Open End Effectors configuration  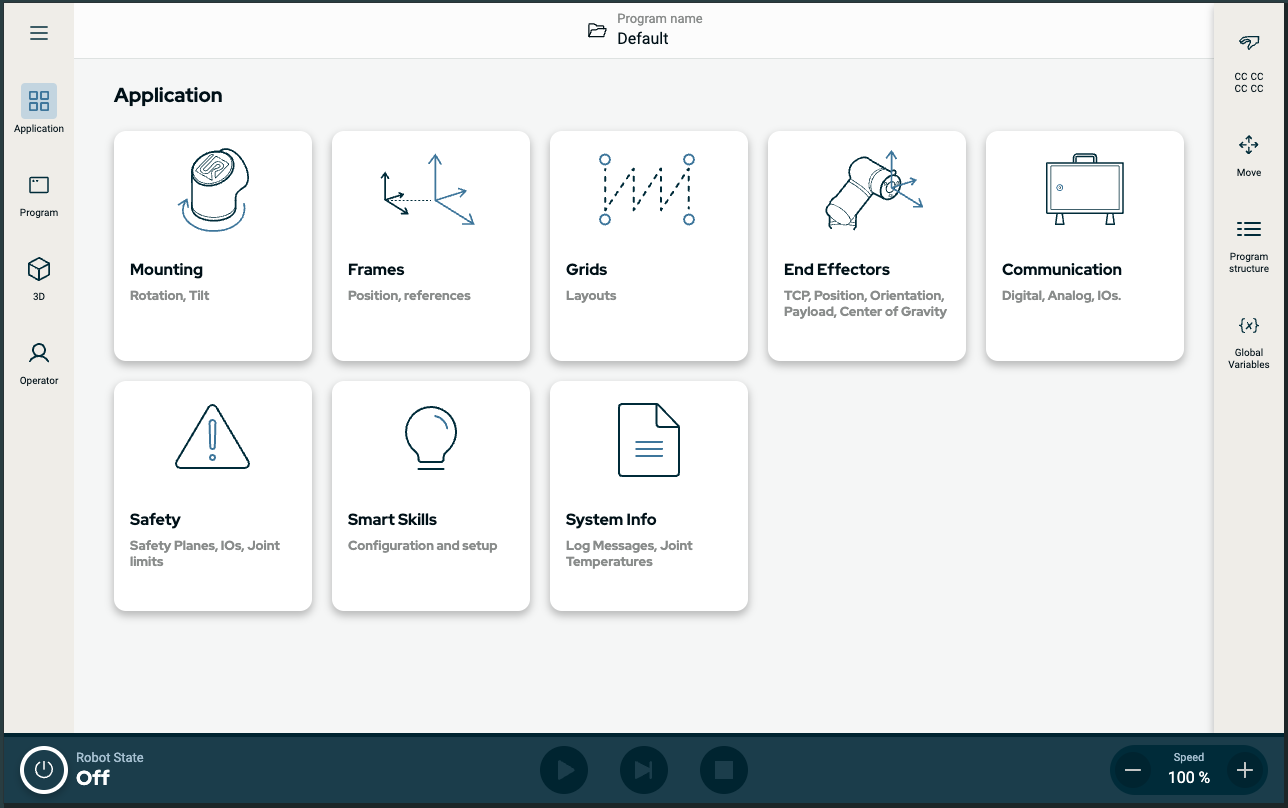(x=866, y=245)
